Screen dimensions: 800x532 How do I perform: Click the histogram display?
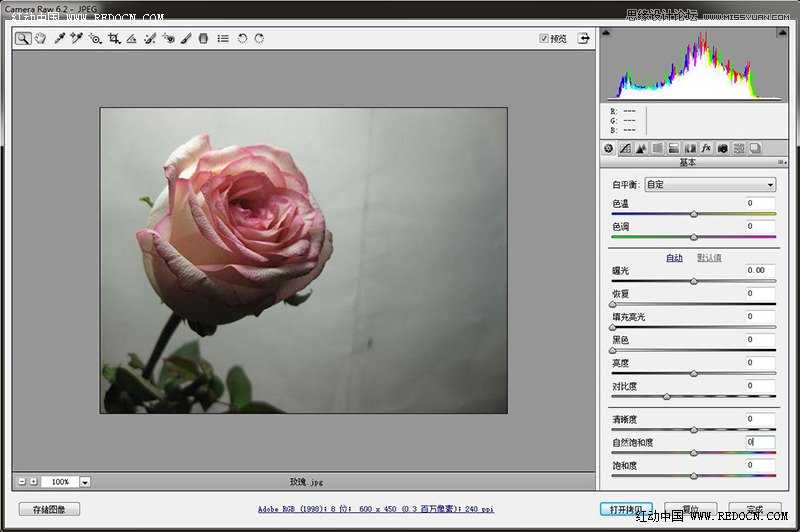coord(694,65)
